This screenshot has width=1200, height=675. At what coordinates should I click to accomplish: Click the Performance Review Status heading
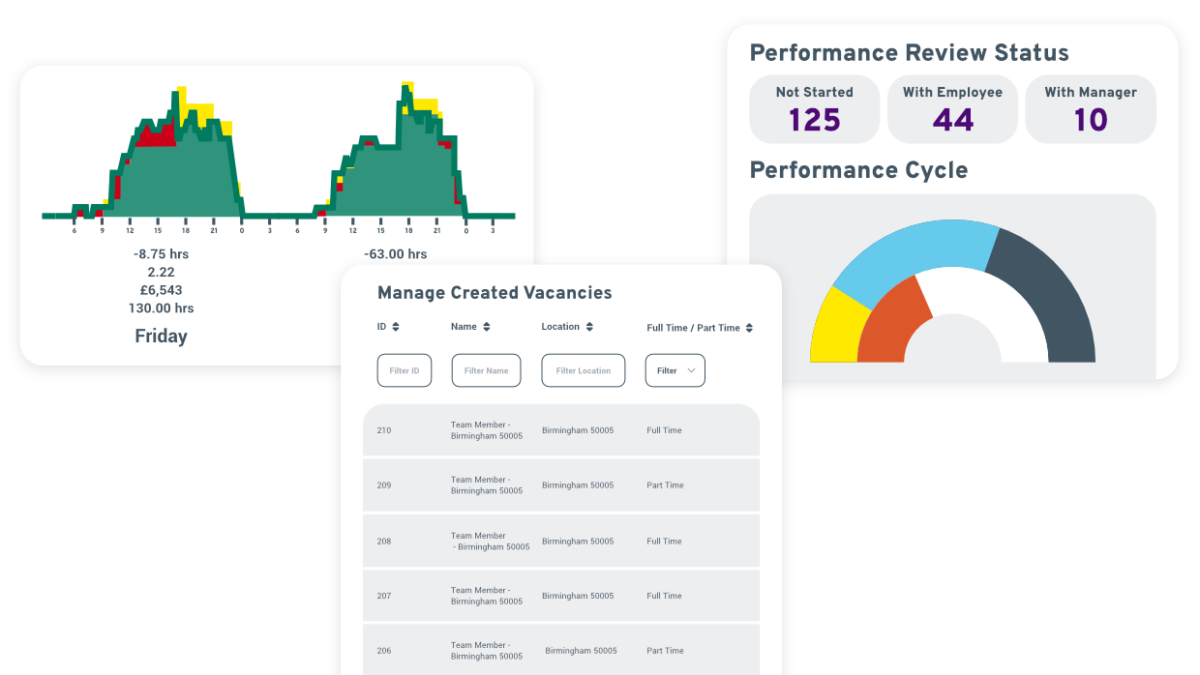909,52
